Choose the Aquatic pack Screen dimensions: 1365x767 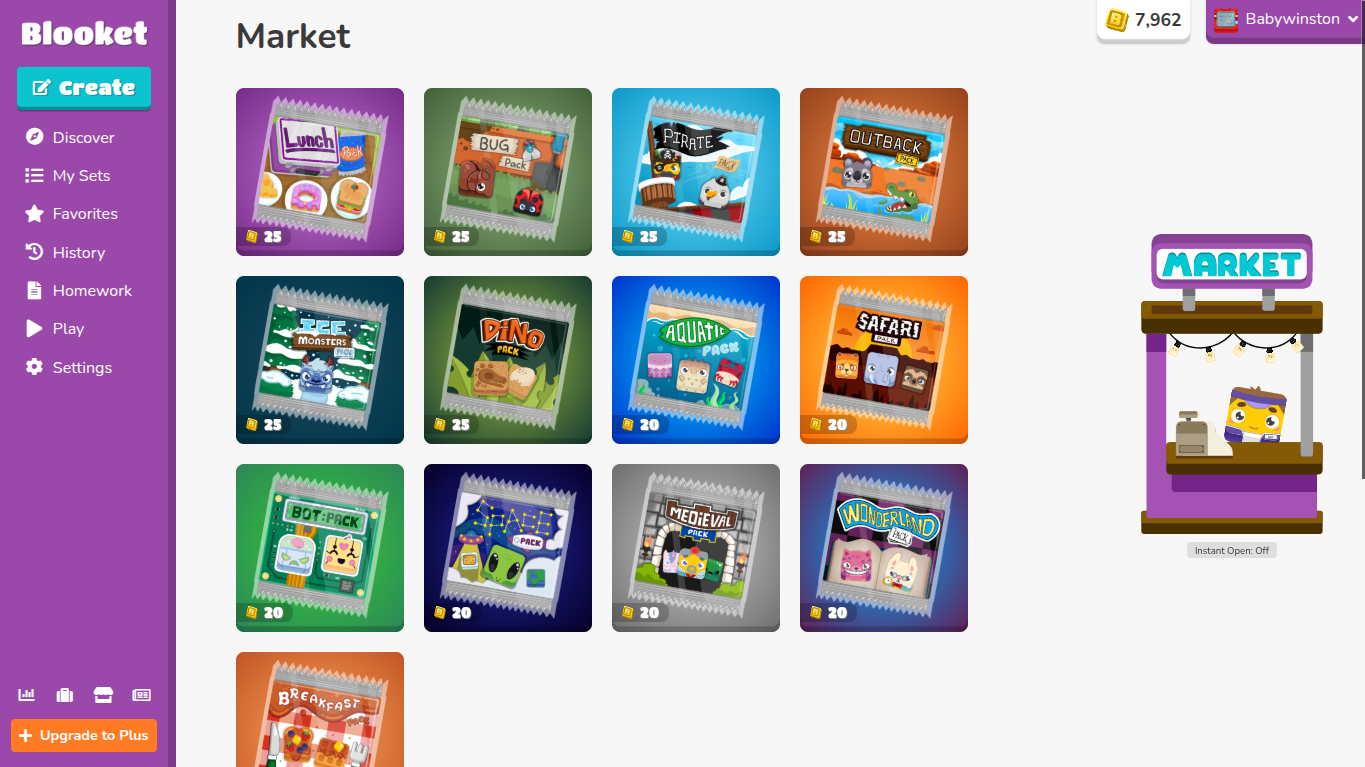point(696,359)
